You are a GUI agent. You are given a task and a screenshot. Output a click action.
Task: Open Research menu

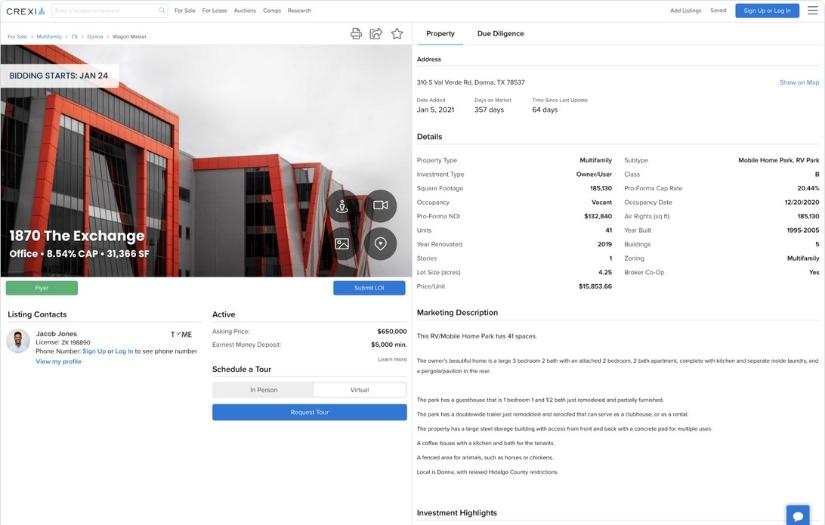pyautogui.click(x=299, y=11)
